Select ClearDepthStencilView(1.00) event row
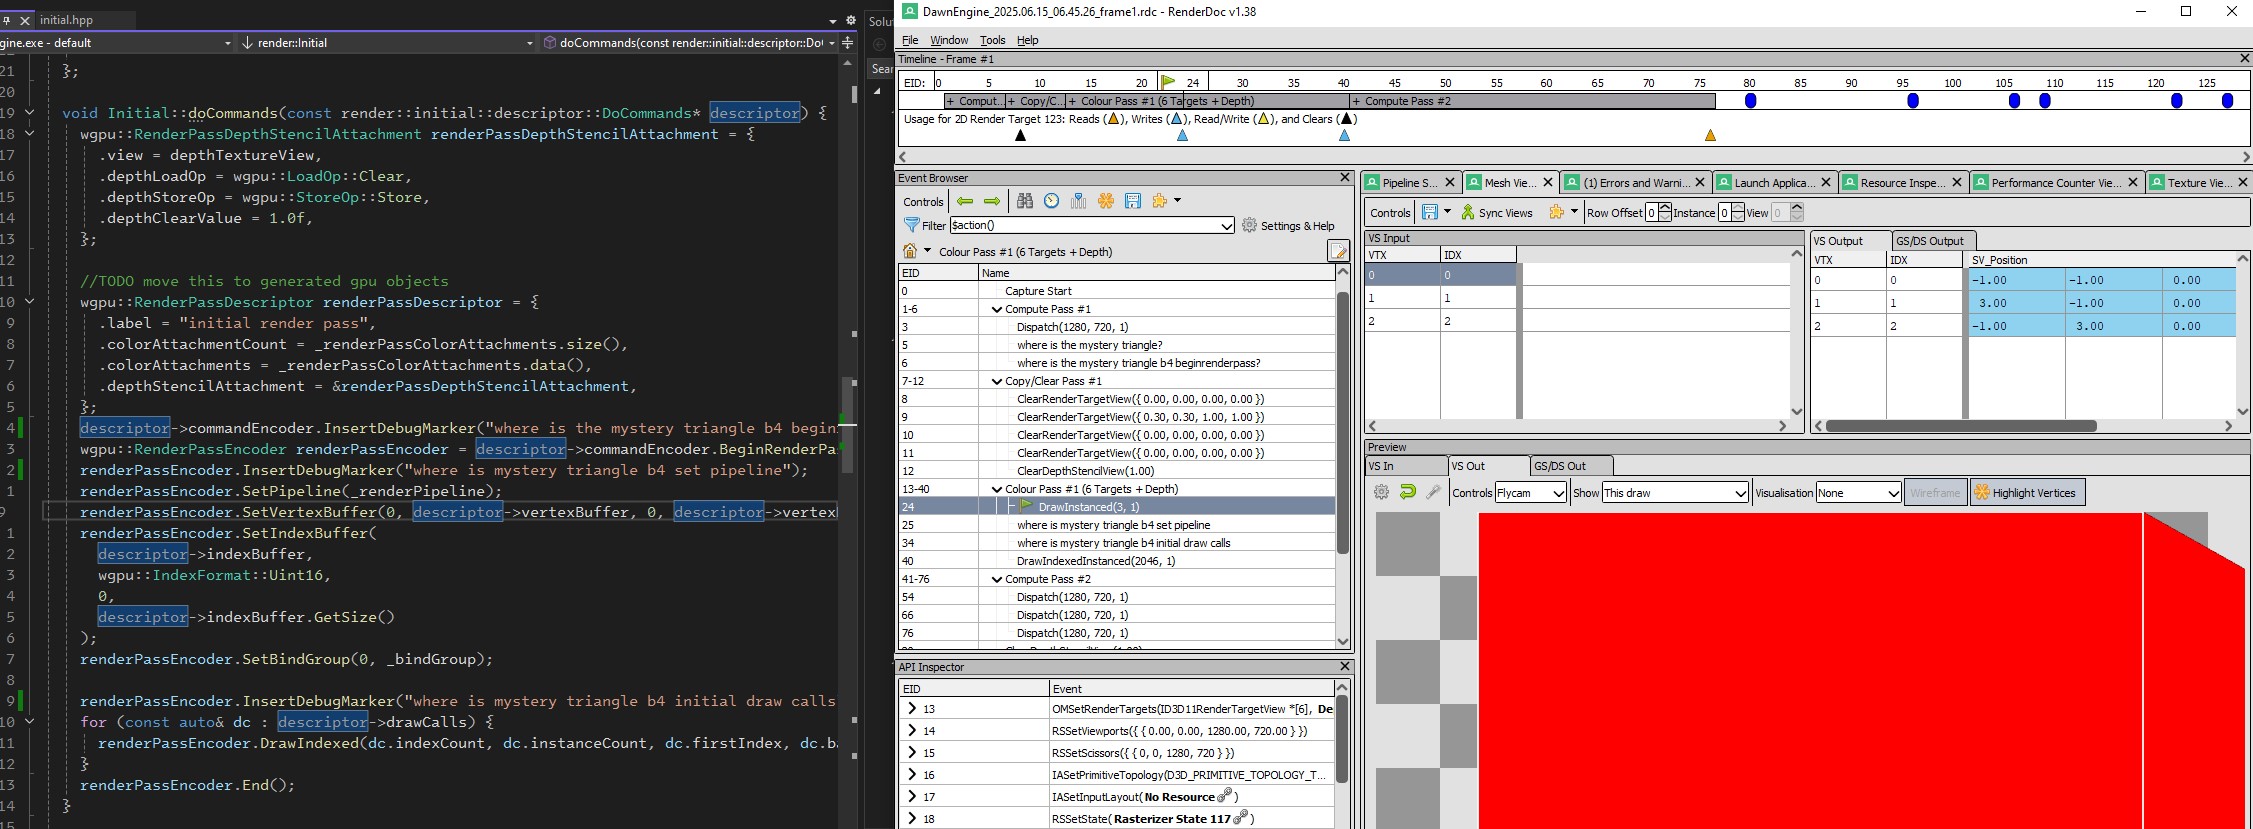 [1117, 471]
